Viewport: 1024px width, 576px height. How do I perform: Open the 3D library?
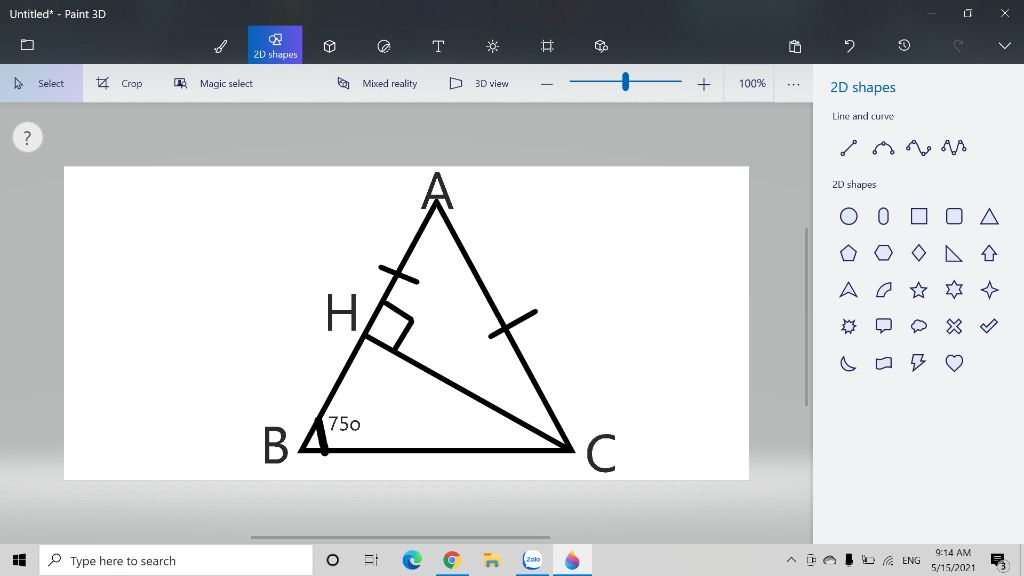[601, 46]
